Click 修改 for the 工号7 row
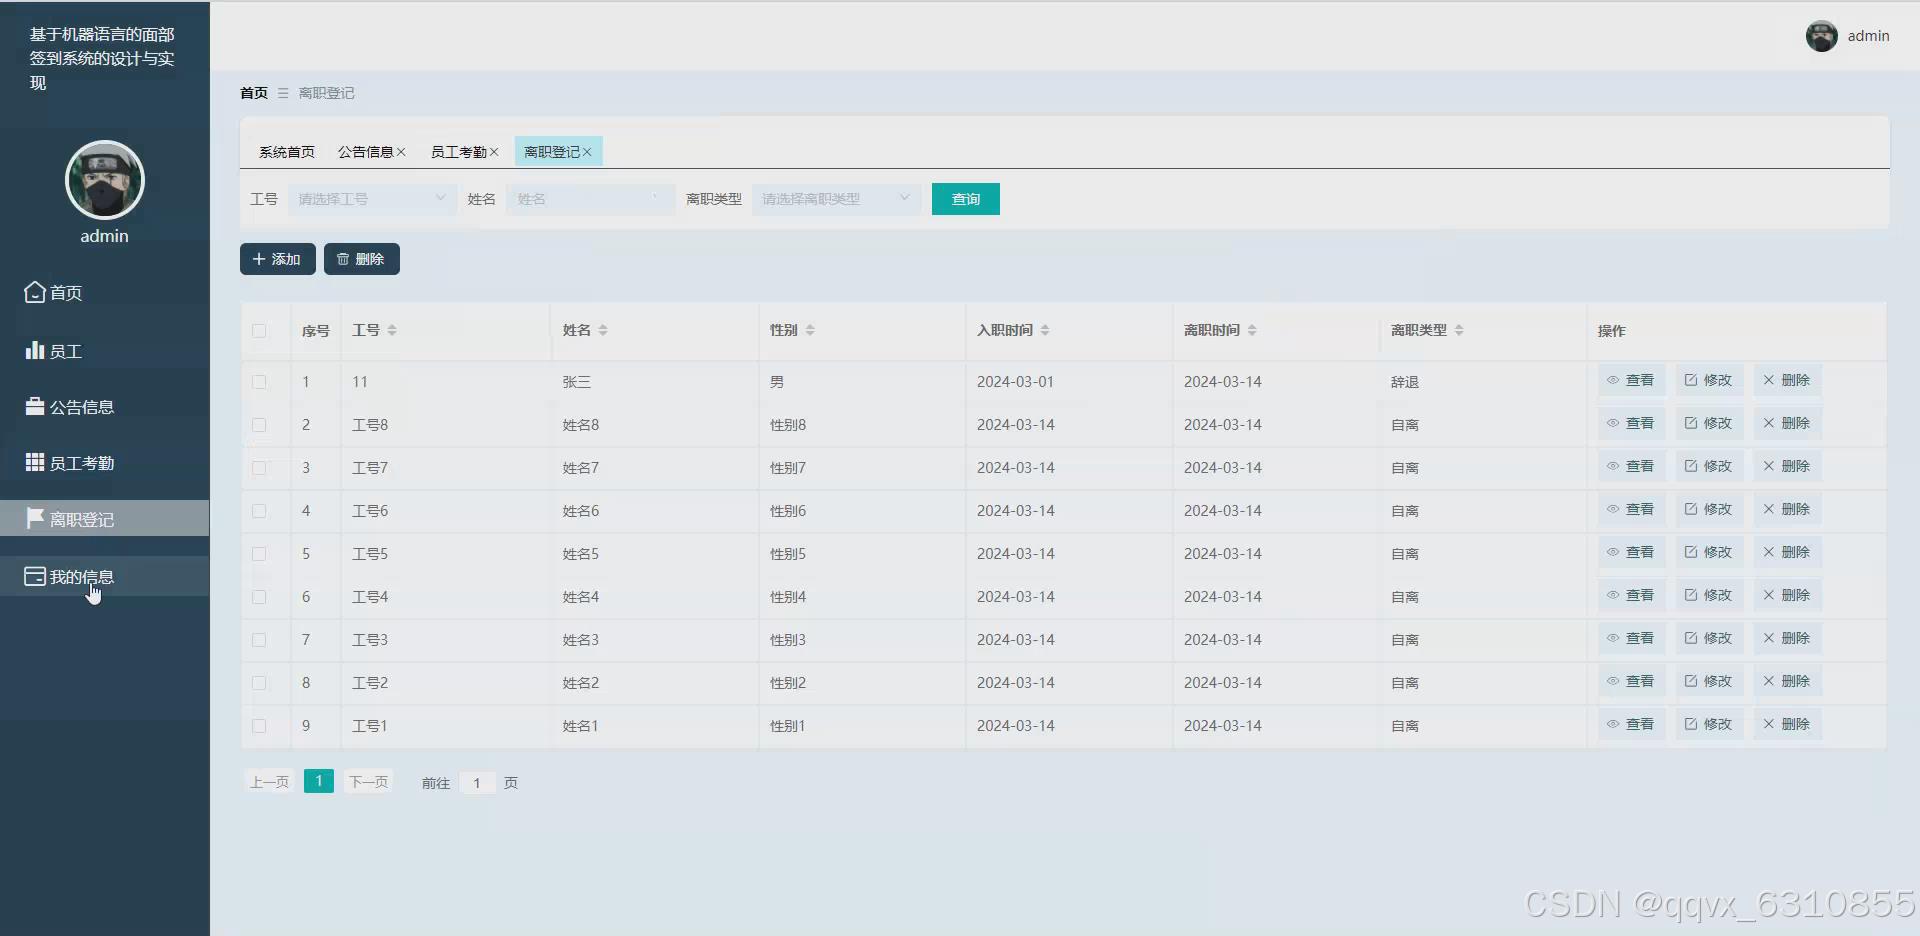 point(1709,466)
